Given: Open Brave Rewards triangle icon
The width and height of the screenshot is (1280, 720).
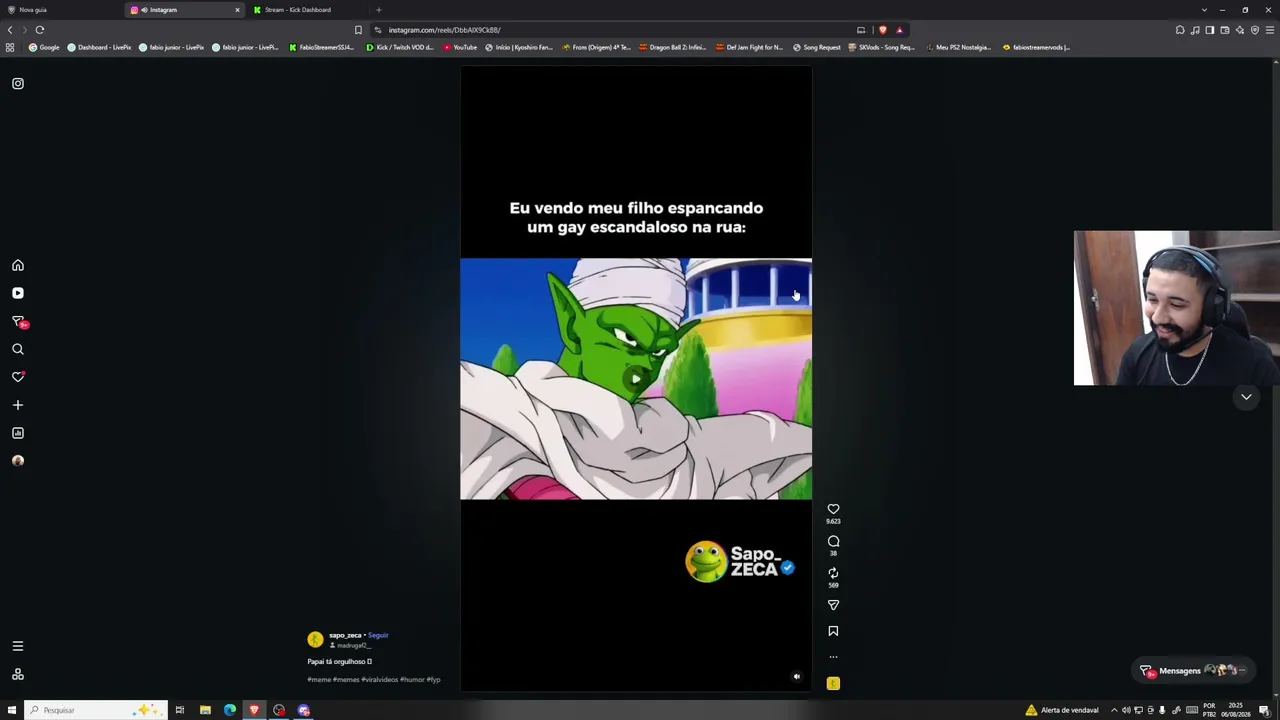Looking at the screenshot, I should tap(899, 30).
